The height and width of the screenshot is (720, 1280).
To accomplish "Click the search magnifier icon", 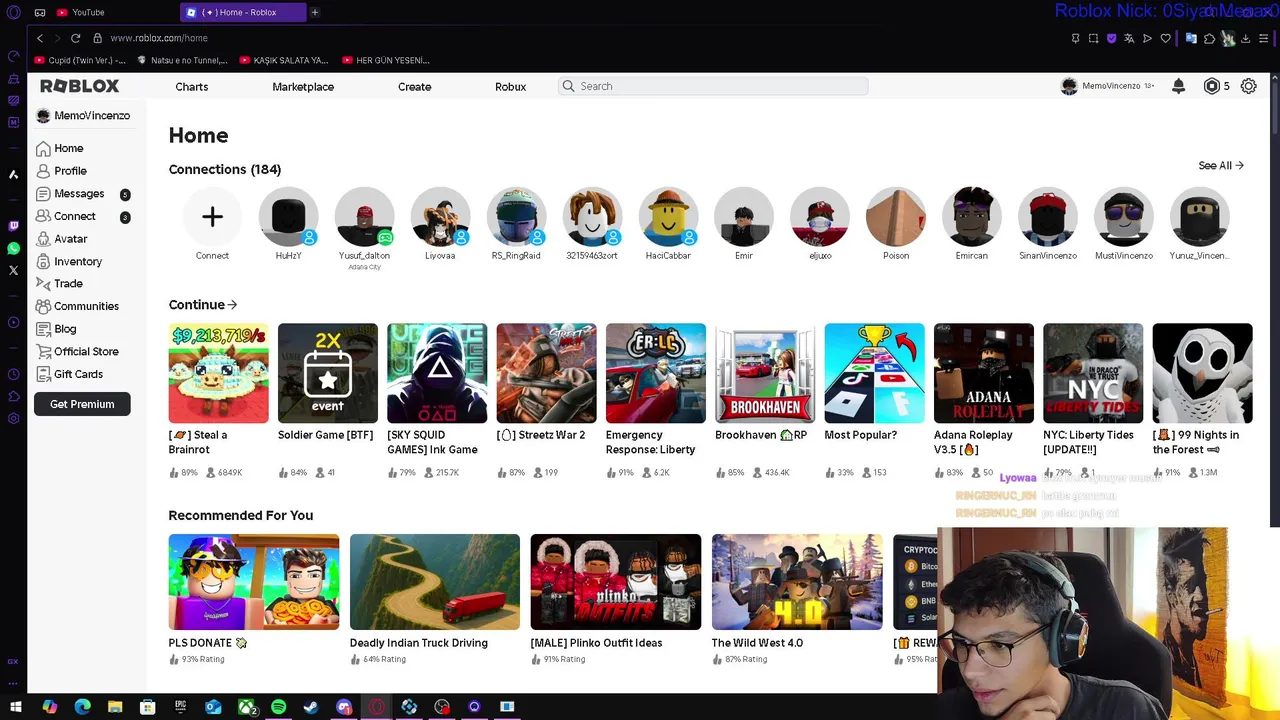I will 569,86.
